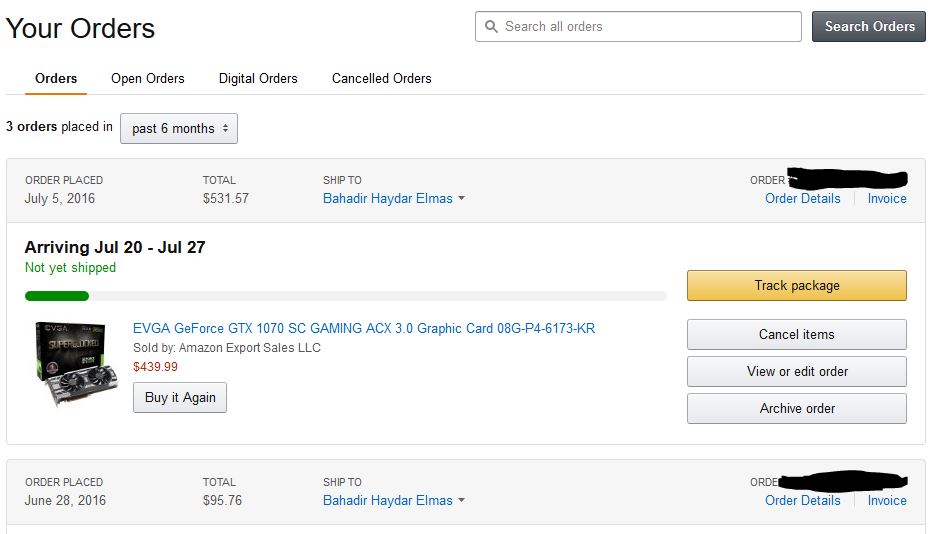Open the Cancelled Orders tab
The image size is (943, 534).
[x=381, y=78]
